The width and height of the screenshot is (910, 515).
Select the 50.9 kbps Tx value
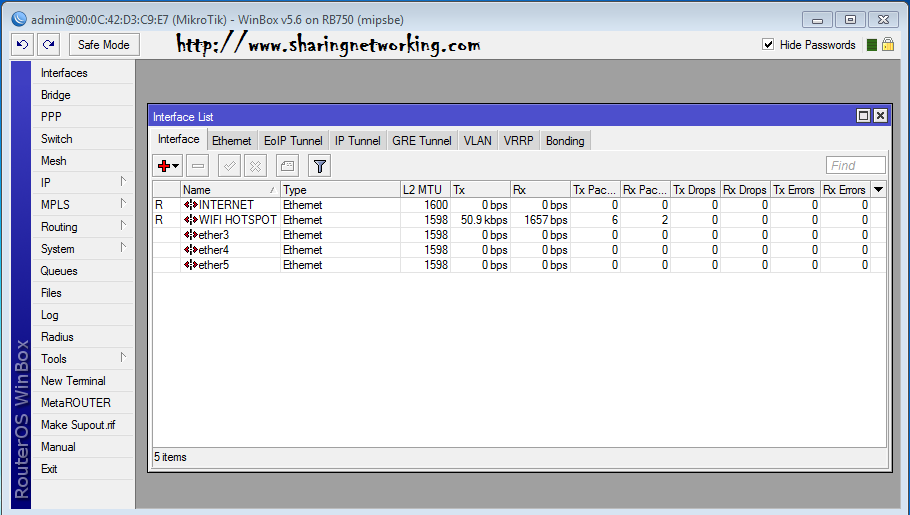tap(484, 220)
